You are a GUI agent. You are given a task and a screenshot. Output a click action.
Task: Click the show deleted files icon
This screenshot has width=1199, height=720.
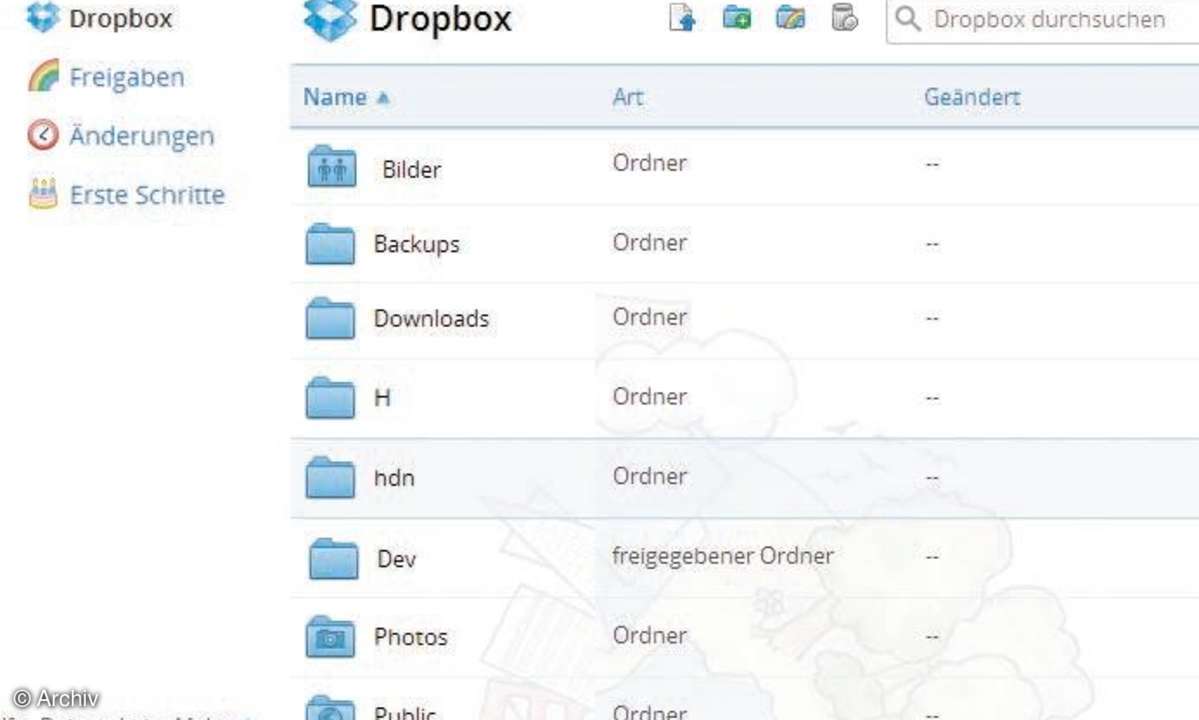pos(844,17)
